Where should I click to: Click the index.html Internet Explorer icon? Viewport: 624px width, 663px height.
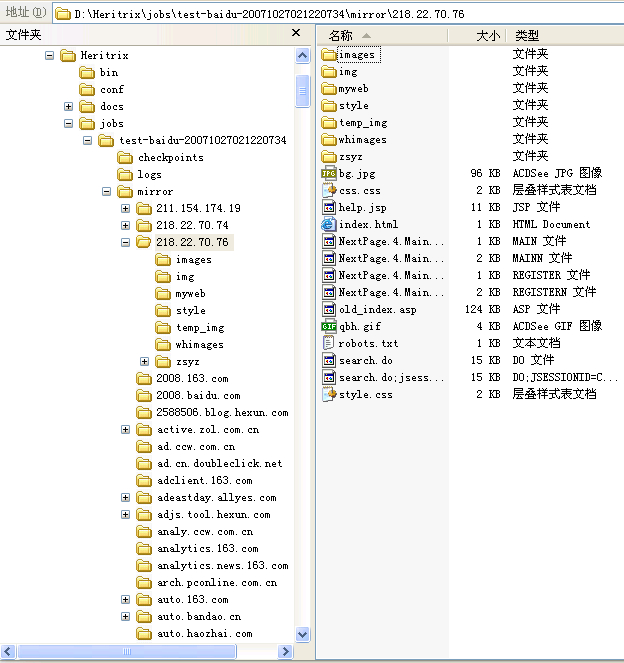[329, 224]
